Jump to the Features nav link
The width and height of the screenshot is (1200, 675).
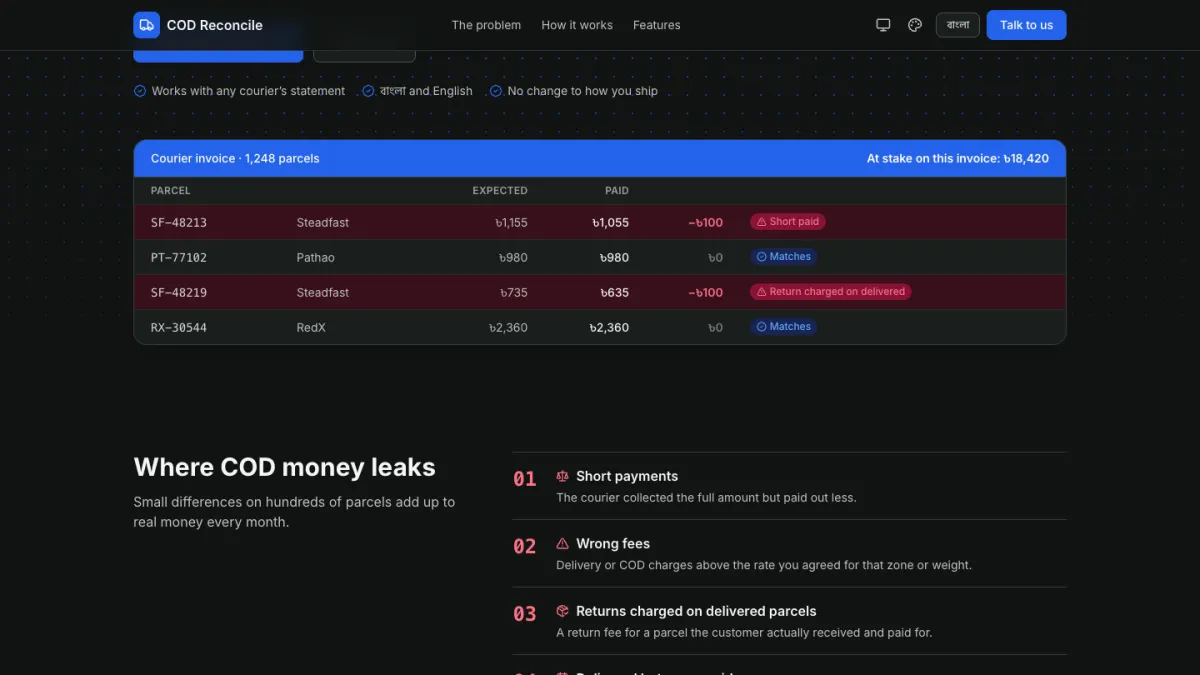pos(657,25)
